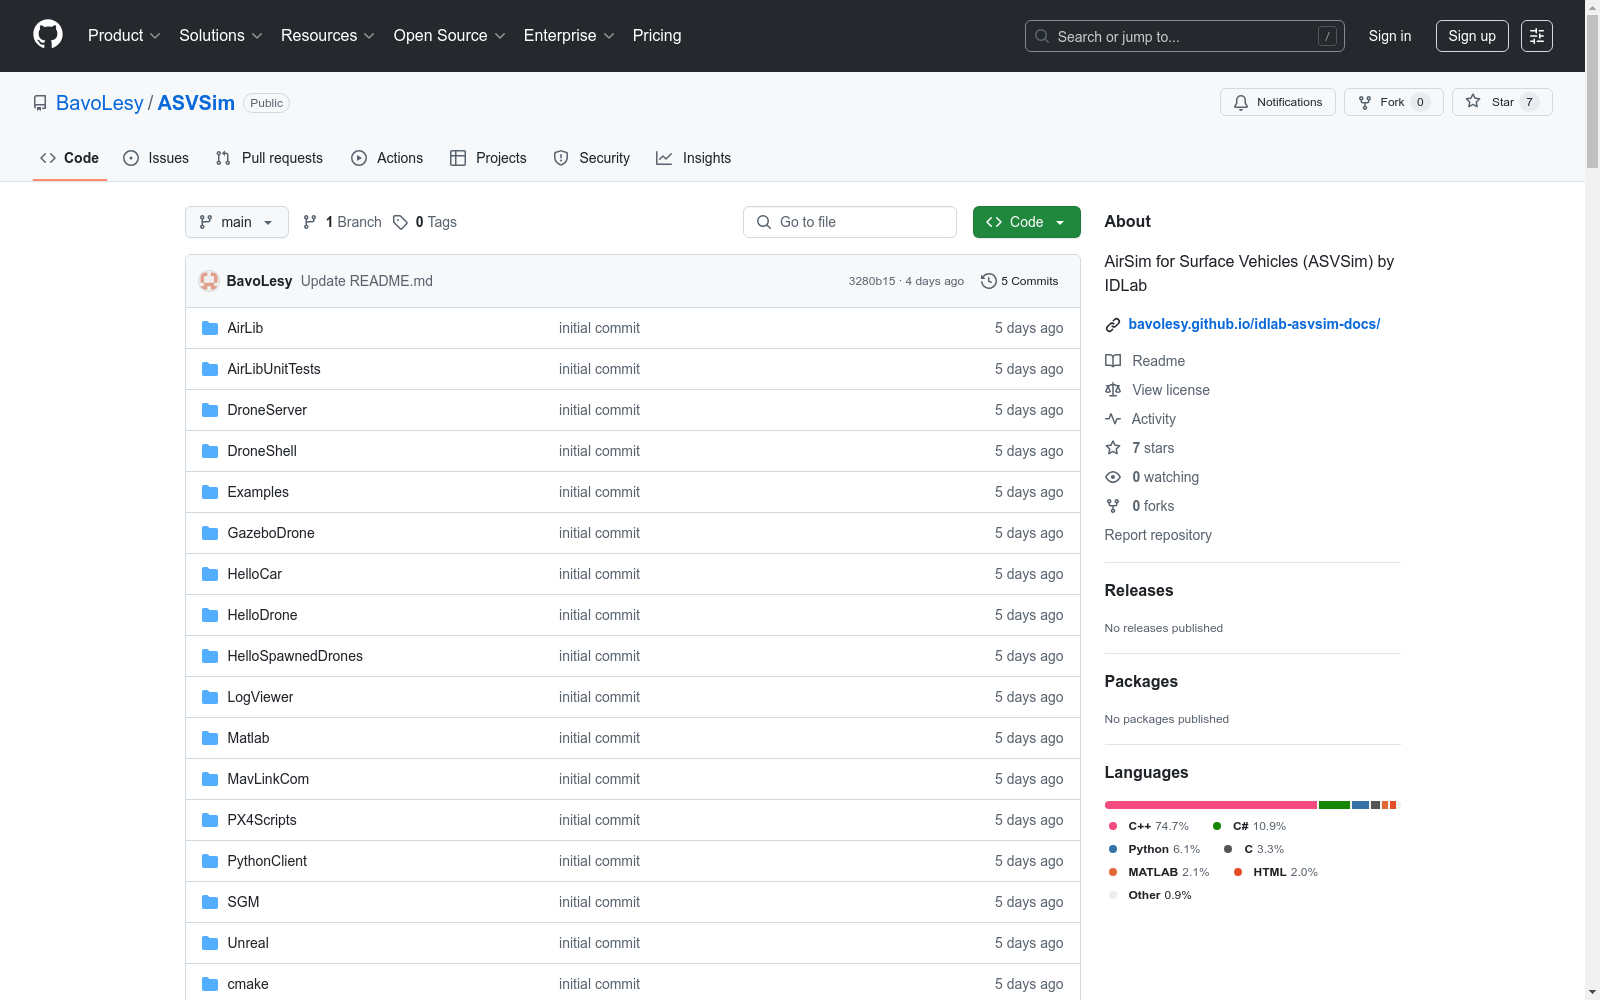Open the Pricing page link
1600x1000 pixels.
click(657, 35)
